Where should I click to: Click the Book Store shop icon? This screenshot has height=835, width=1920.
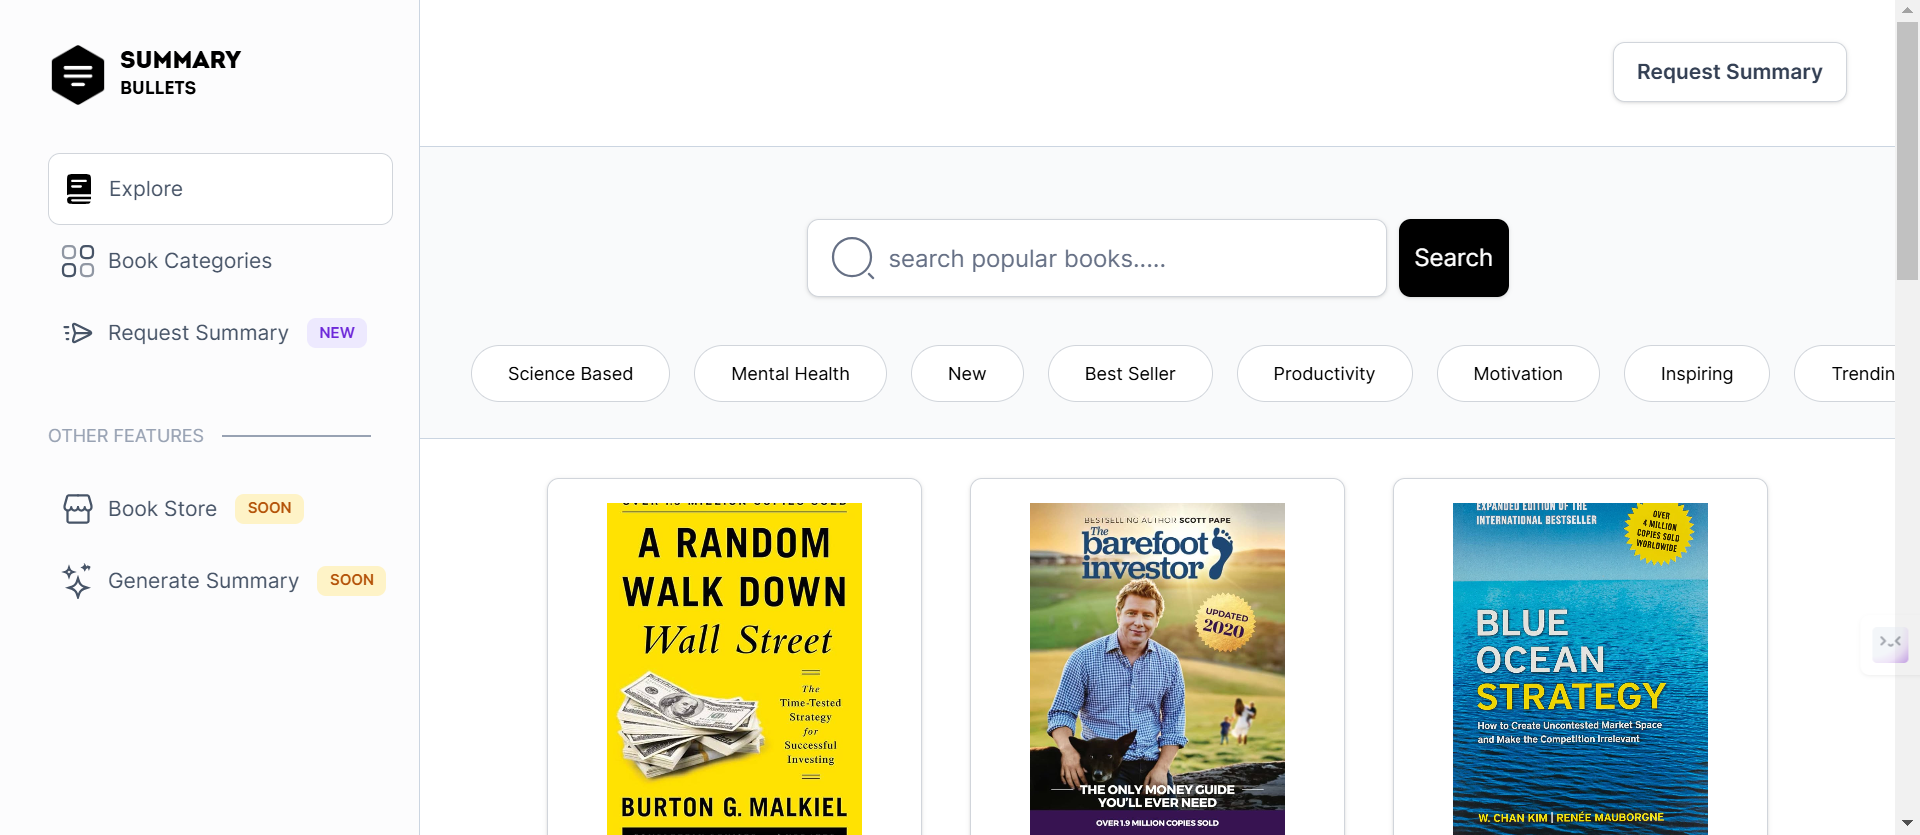pyautogui.click(x=78, y=509)
